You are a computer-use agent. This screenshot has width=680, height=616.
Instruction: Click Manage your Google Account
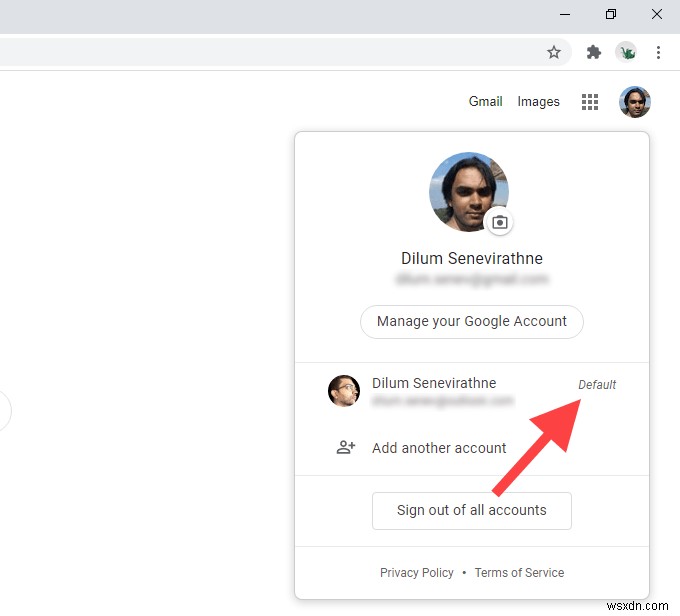click(471, 321)
